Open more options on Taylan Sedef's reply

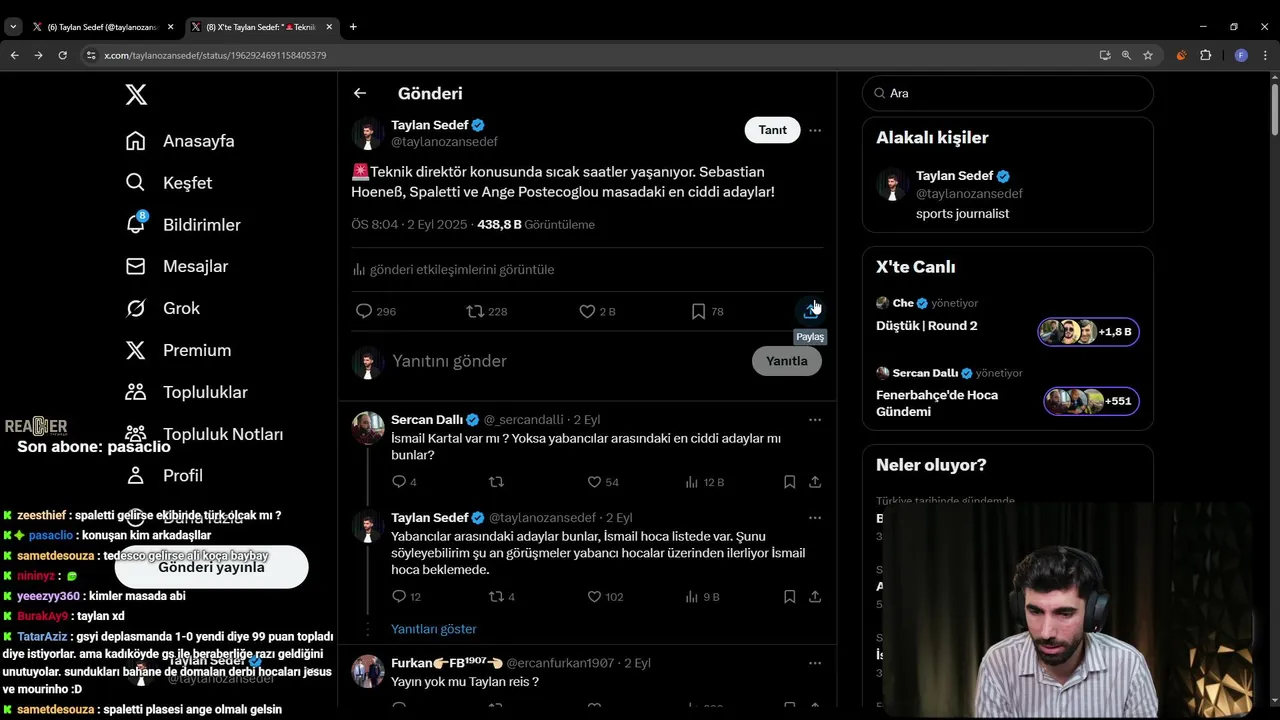(x=815, y=518)
